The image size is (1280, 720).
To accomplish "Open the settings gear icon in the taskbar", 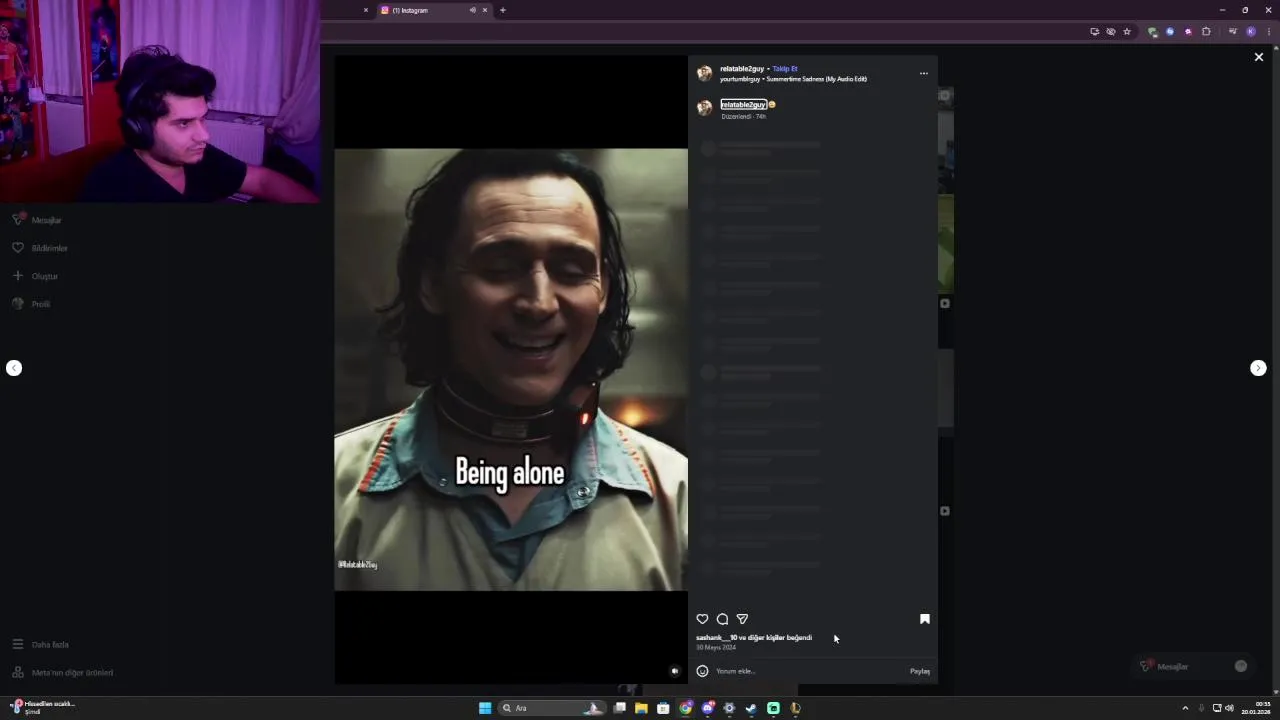I will pyautogui.click(x=729, y=708).
